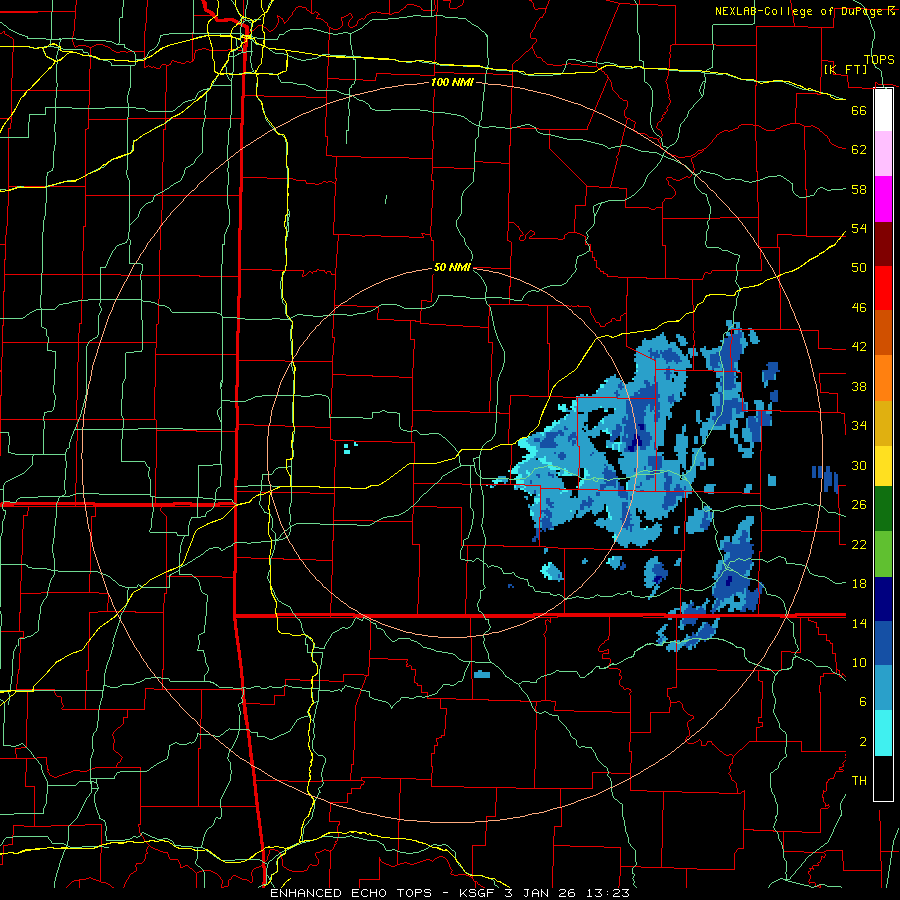Viewport: 900px width, 900px height.
Task: Click the small isolated echo below the state border
Action: pyautogui.click(x=482, y=674)
